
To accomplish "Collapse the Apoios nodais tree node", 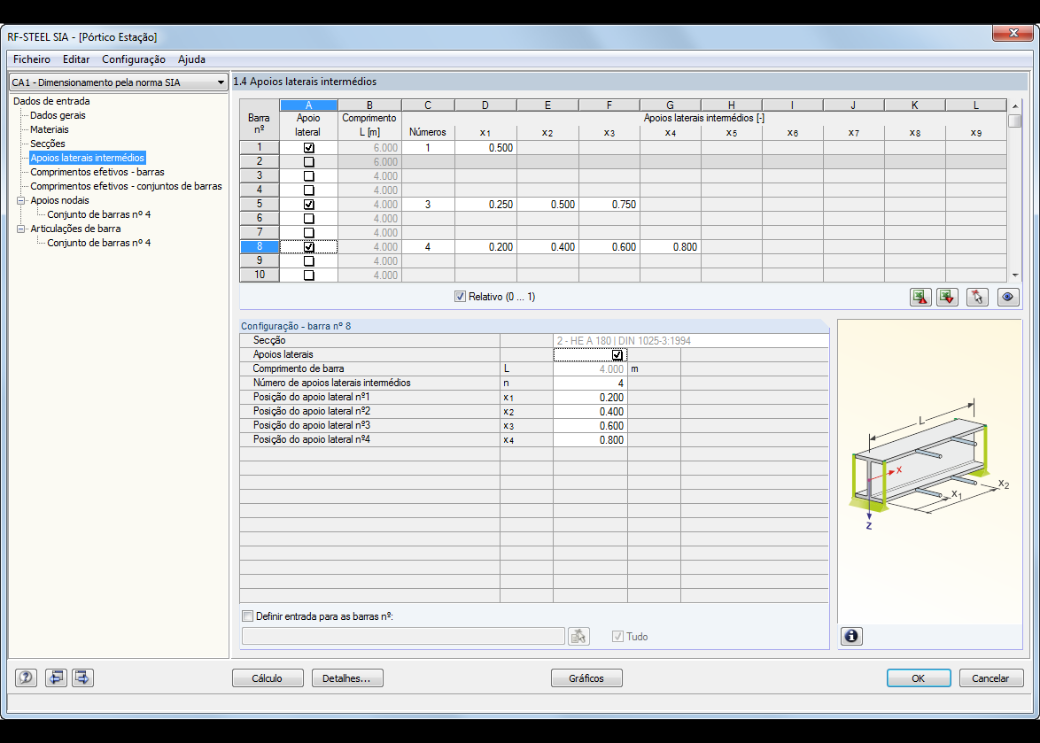I will point(21,200).
